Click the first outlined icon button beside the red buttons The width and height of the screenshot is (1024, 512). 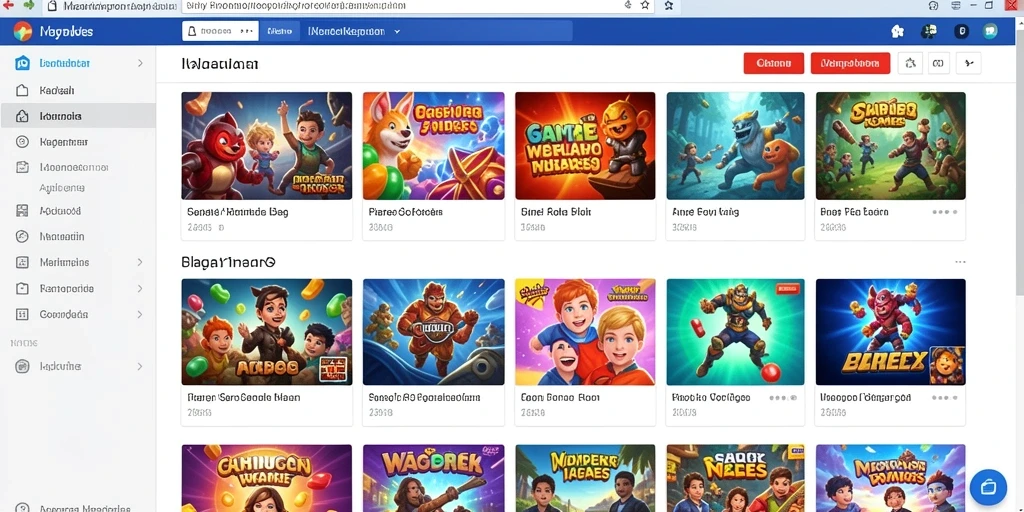[x=911, y=63]
